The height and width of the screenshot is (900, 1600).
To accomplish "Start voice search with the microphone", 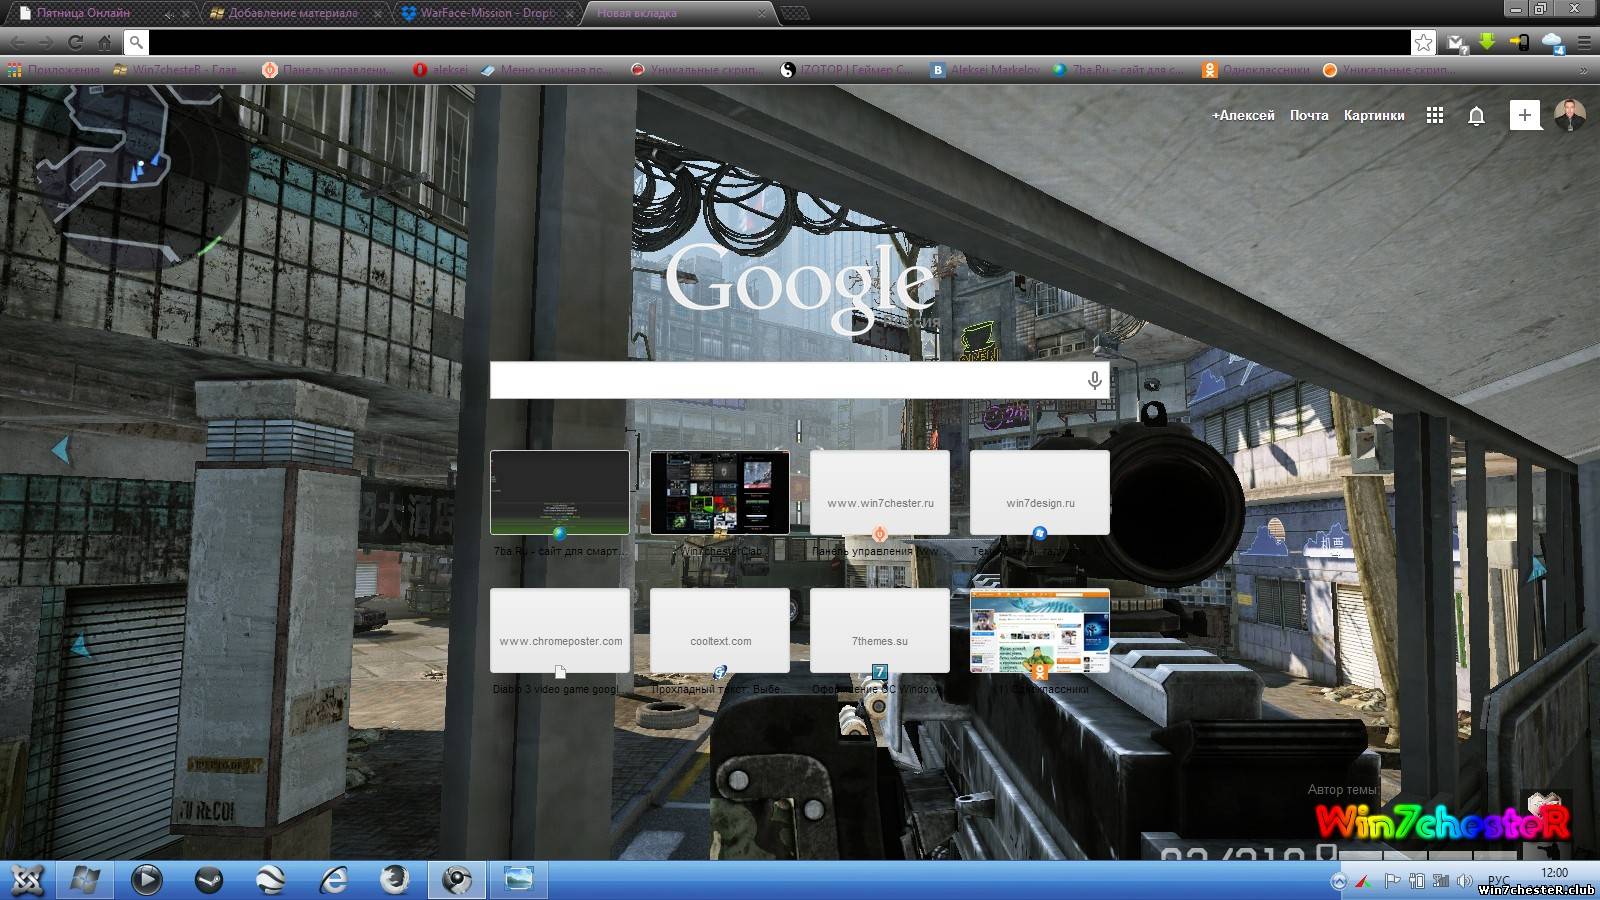I will [x=1095, y=380].
